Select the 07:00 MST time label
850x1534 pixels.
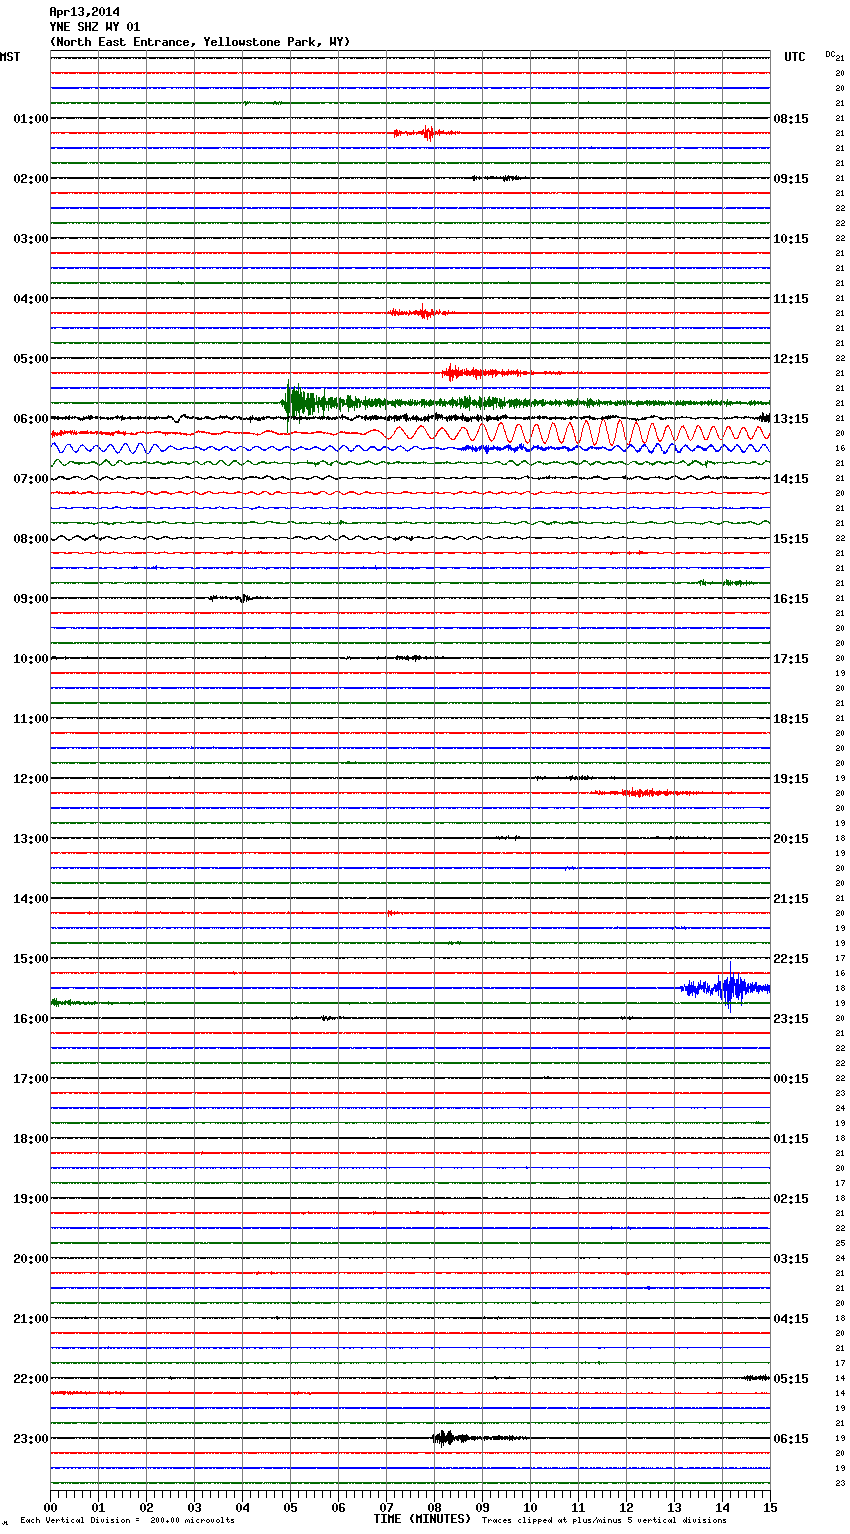tap(30, 479)
